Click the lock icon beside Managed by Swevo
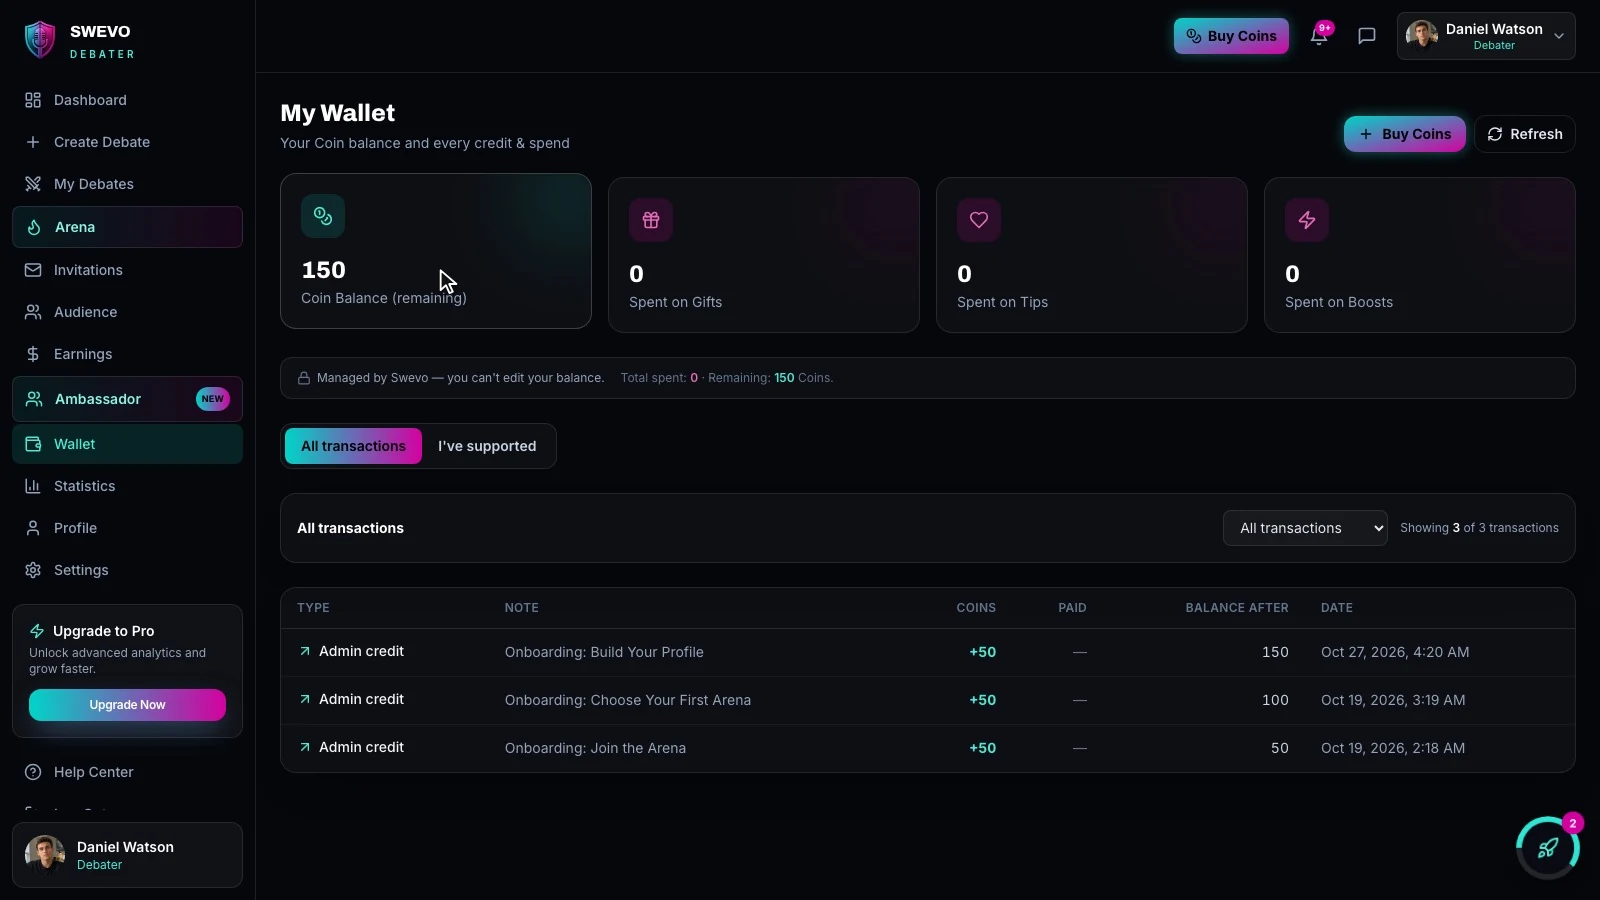Image resolution: width=1600 pixels, height=900 pixels. coord(304,378)
